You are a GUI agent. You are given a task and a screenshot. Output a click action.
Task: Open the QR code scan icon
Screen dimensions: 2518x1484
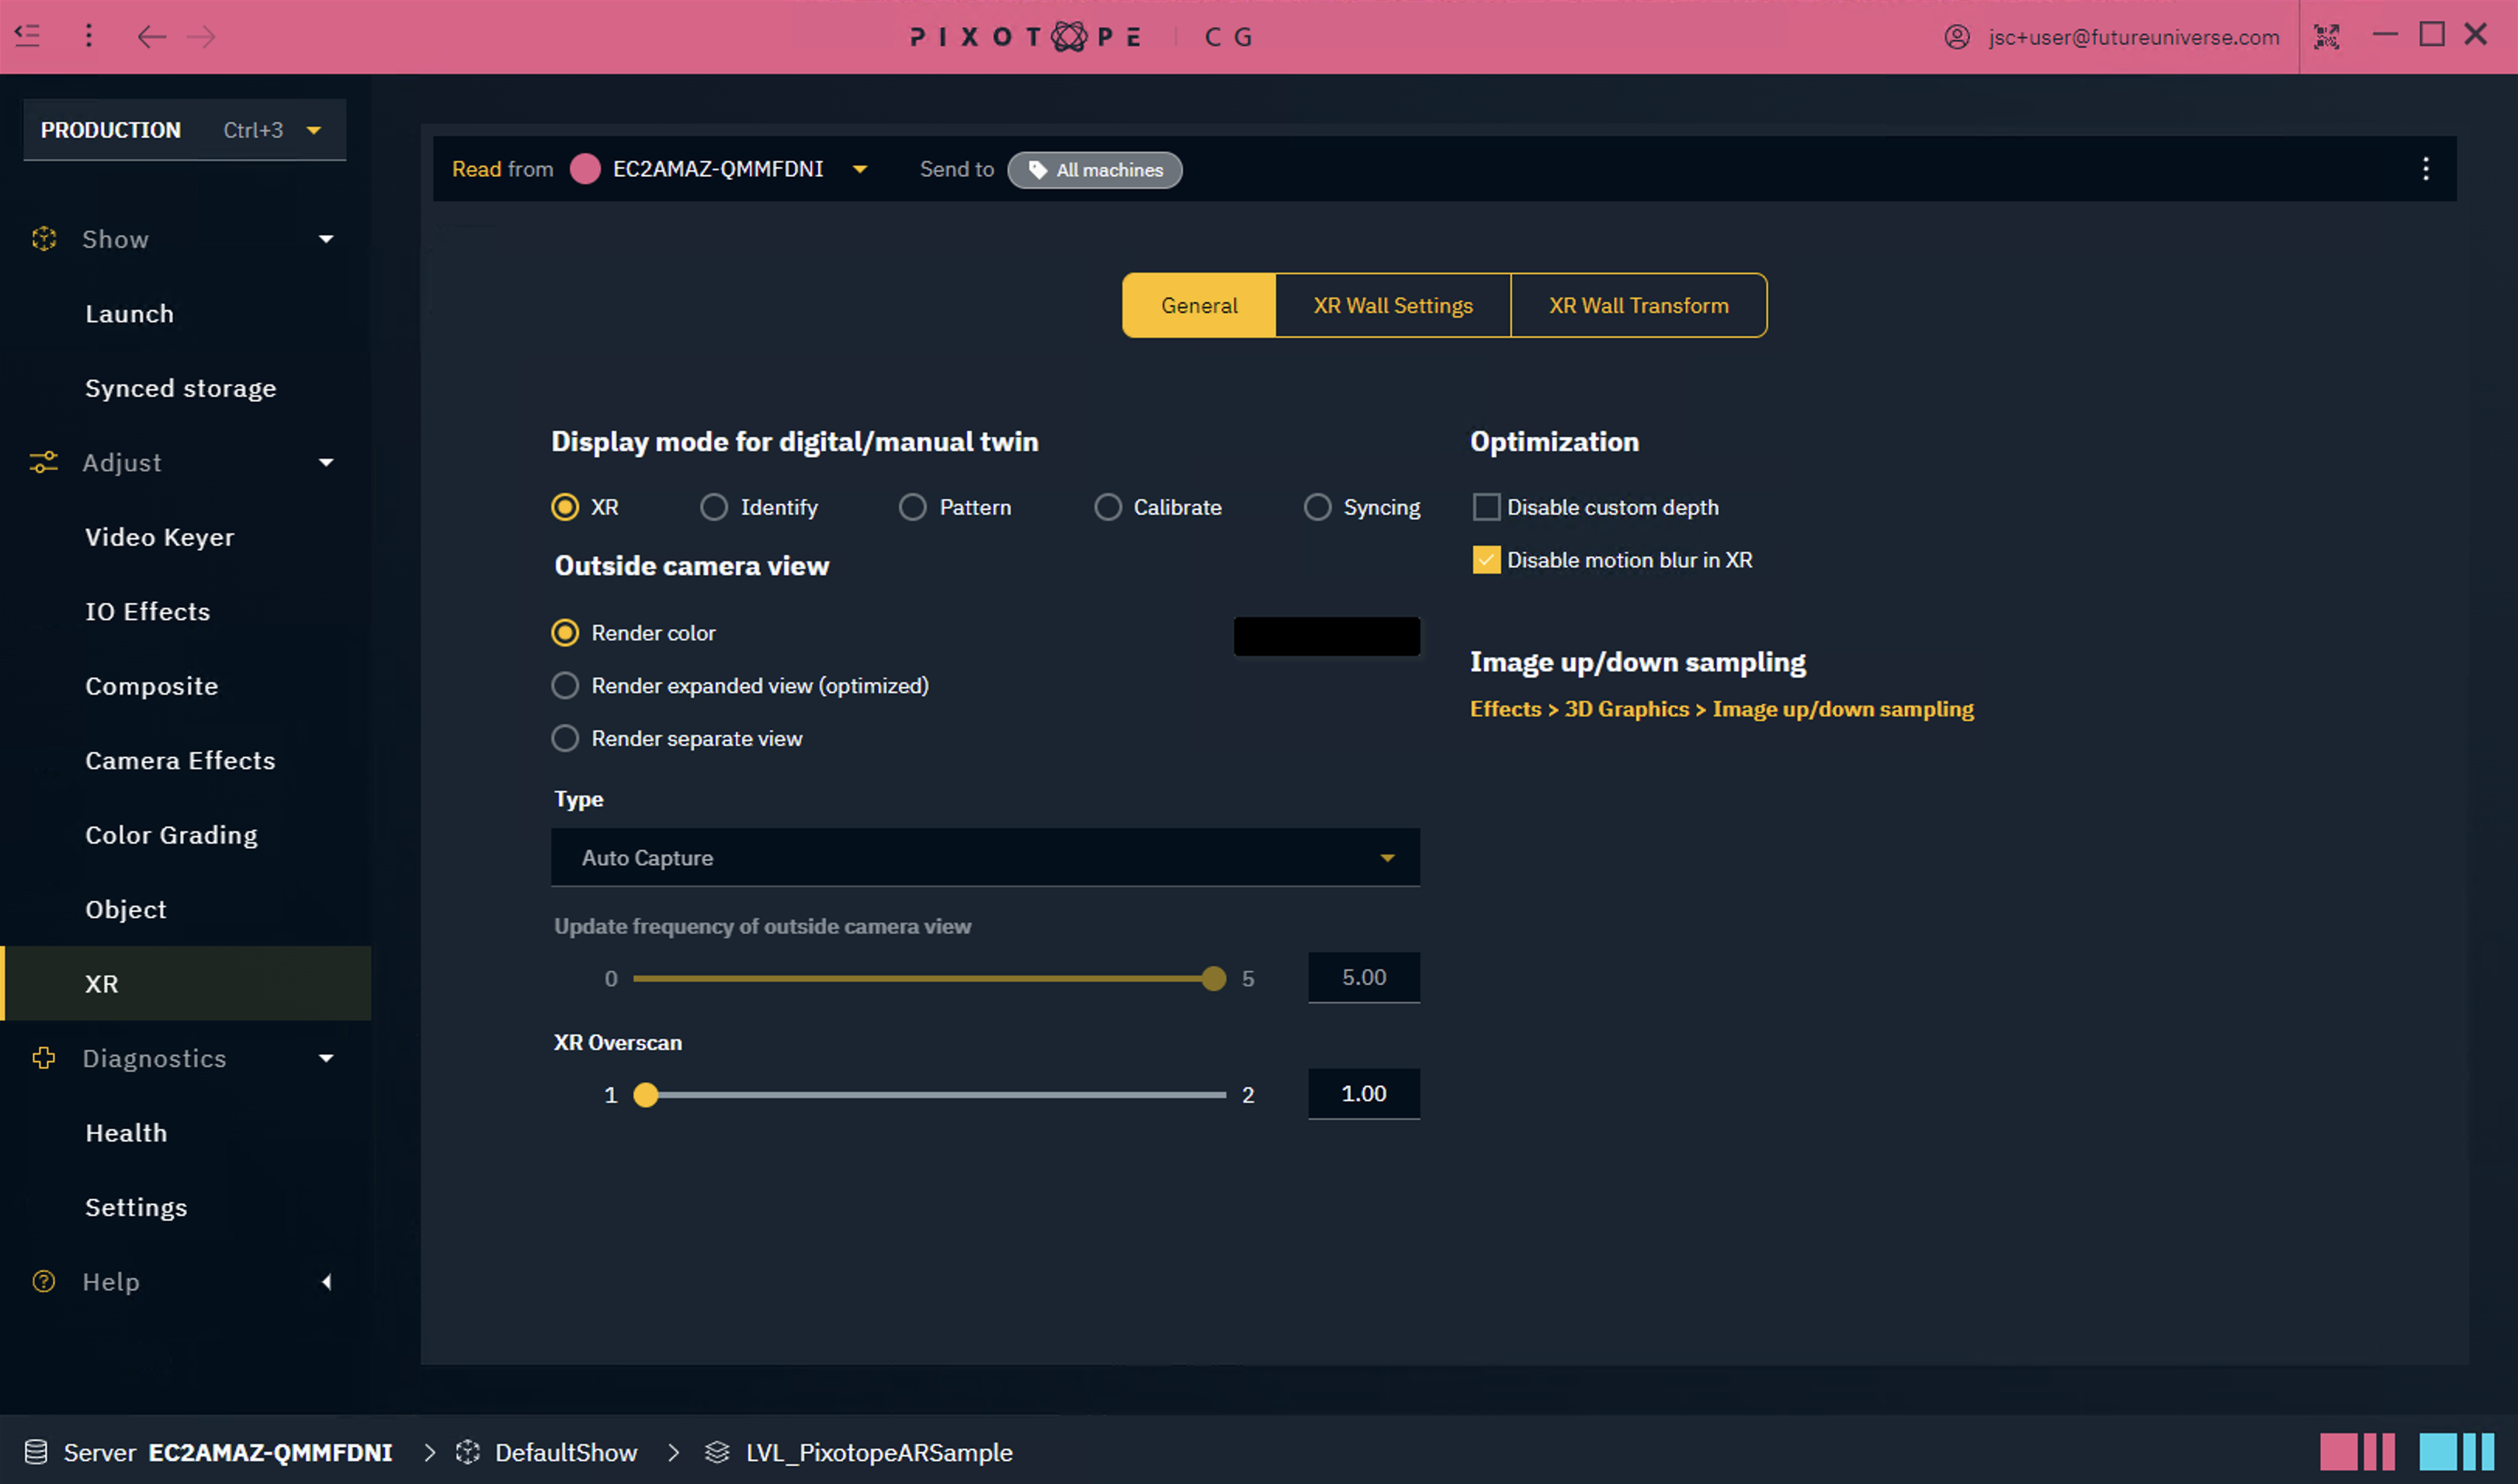[2327, 37]
